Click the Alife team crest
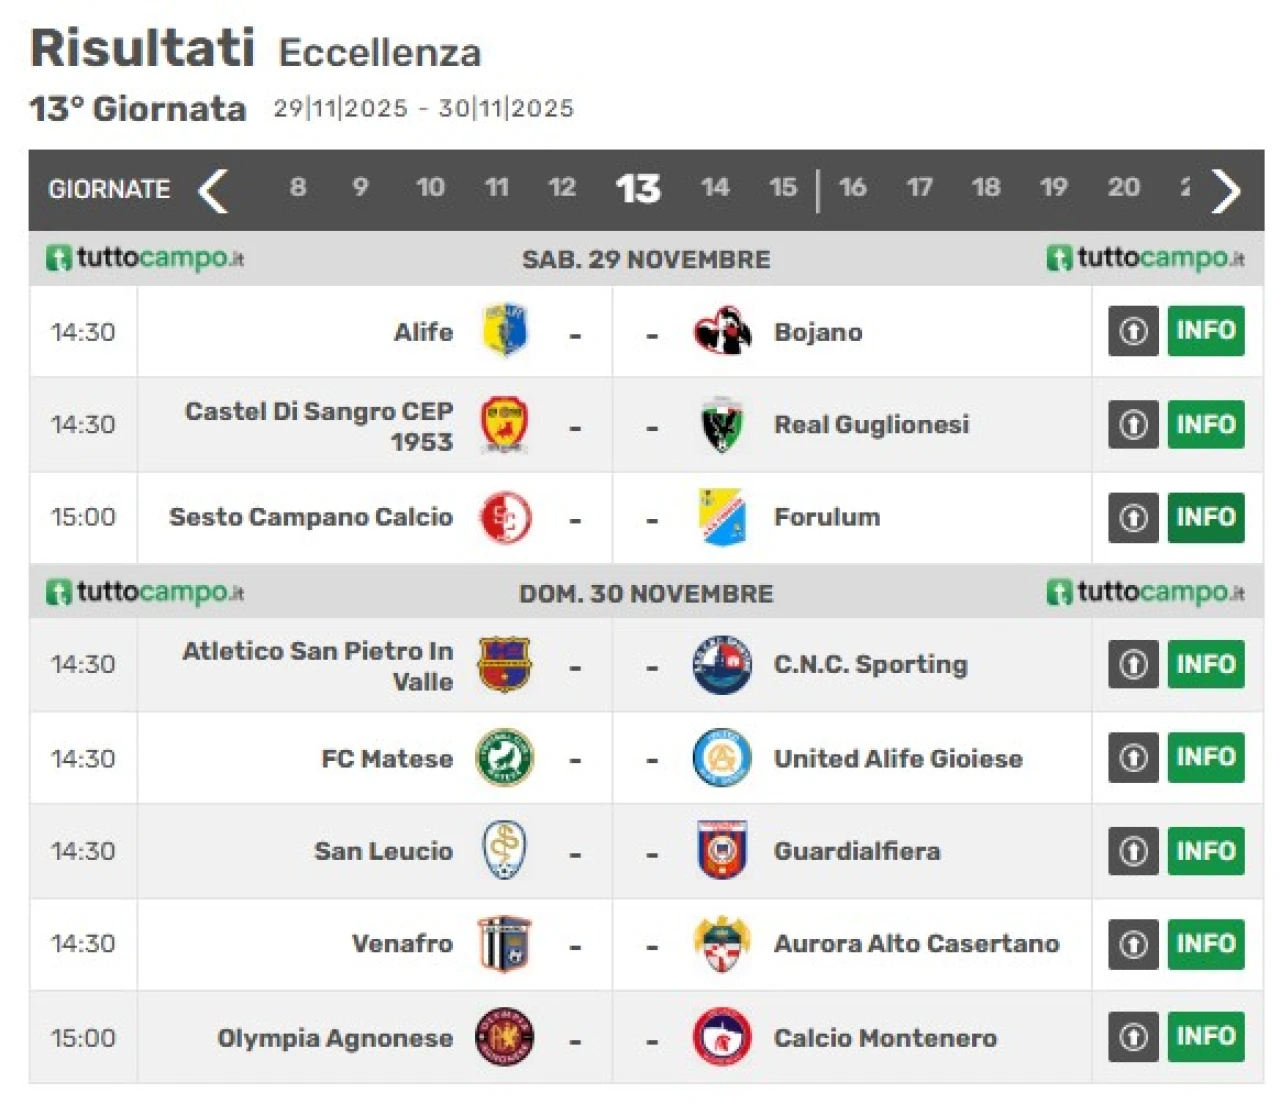Viewport: 1280px width, 1115px height. 505,331
